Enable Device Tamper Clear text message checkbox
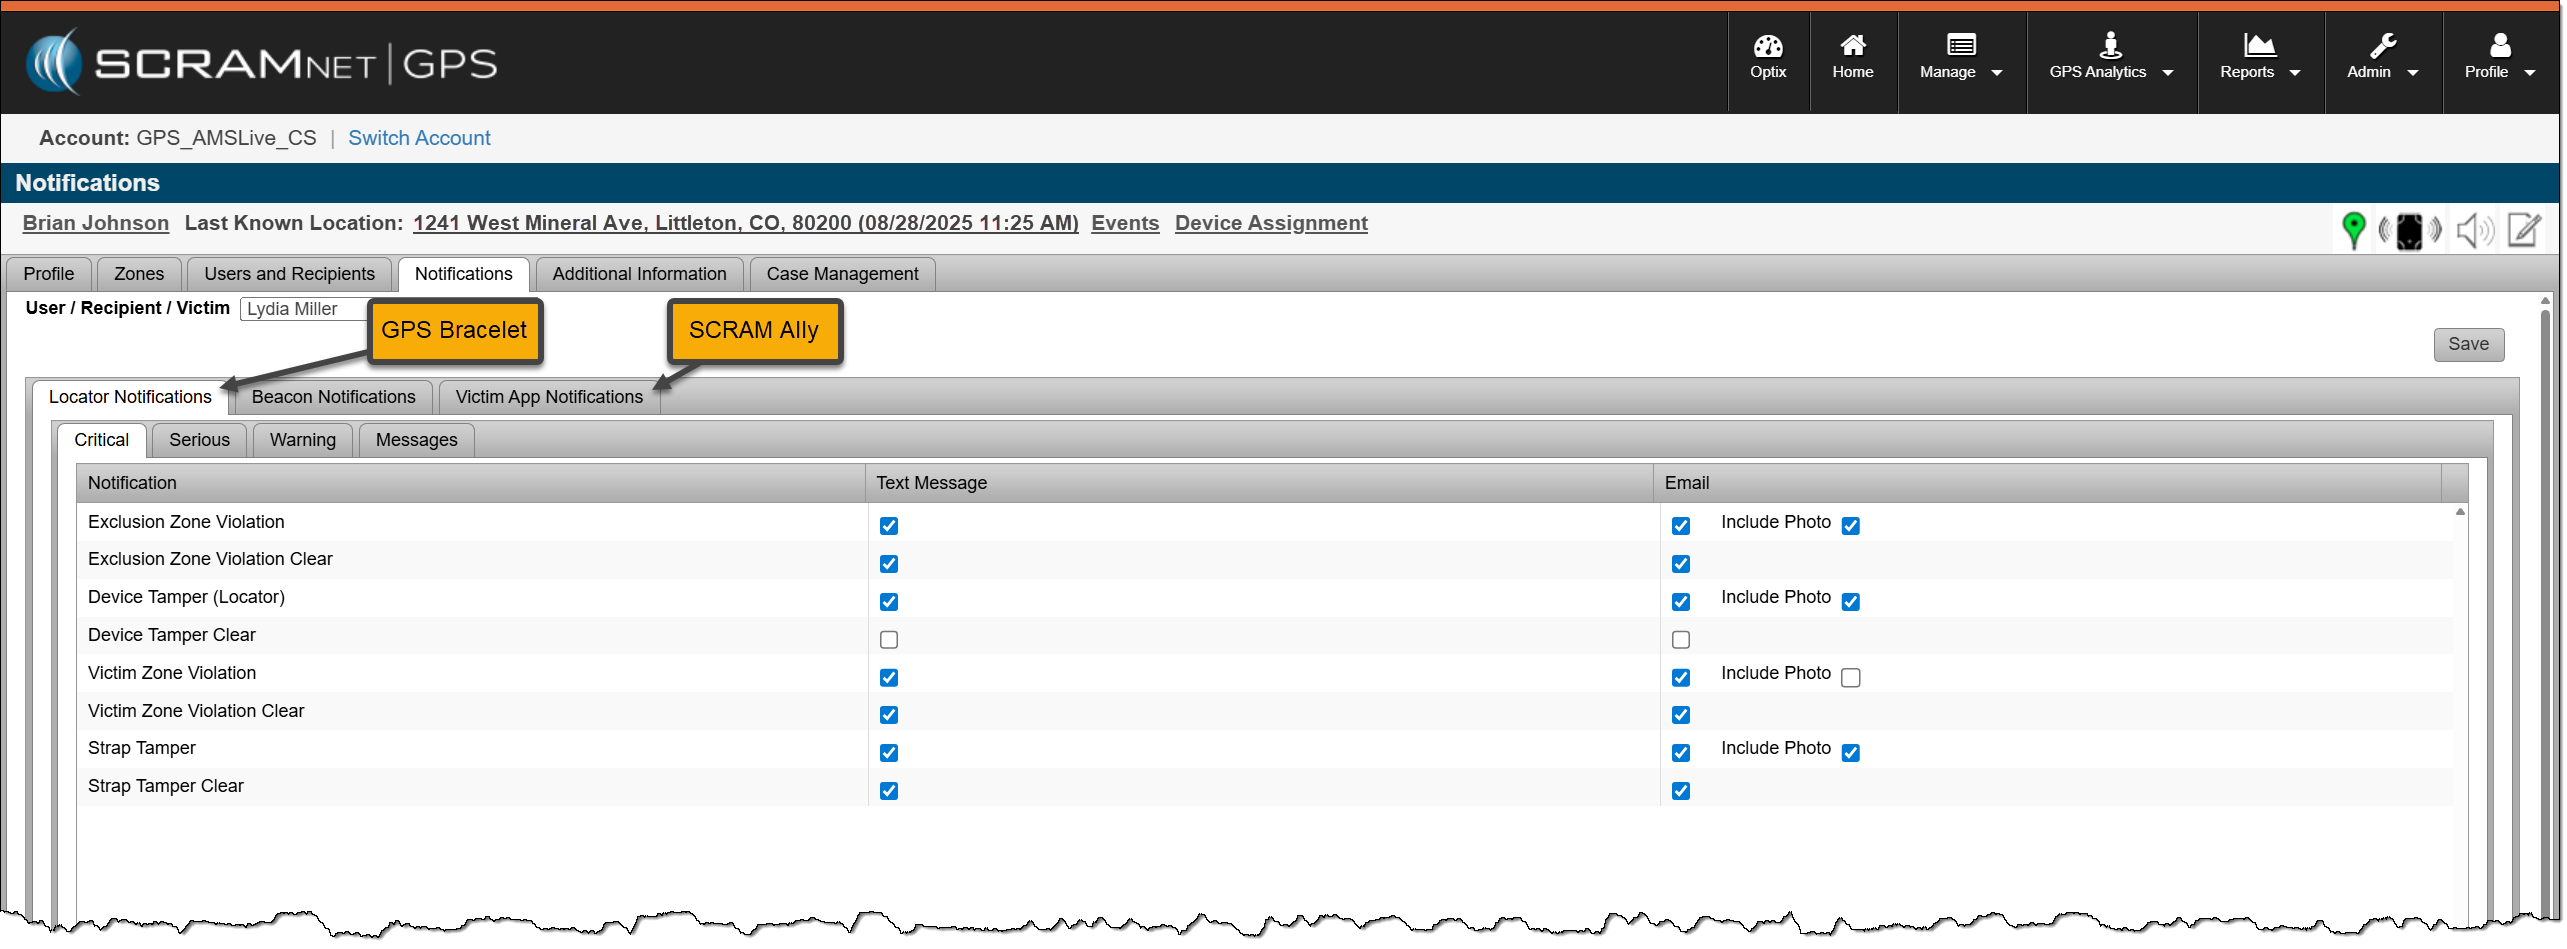Screen dimensions: 2567x949 [x=888, y=640]
